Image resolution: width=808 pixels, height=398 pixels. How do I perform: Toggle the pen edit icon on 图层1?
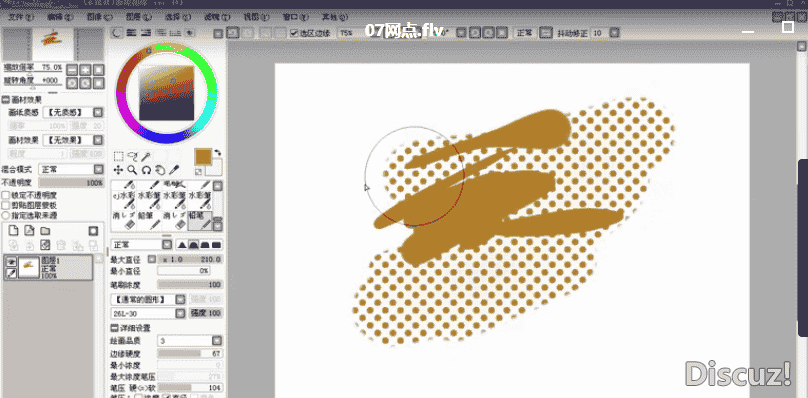[x=10, y=273]
